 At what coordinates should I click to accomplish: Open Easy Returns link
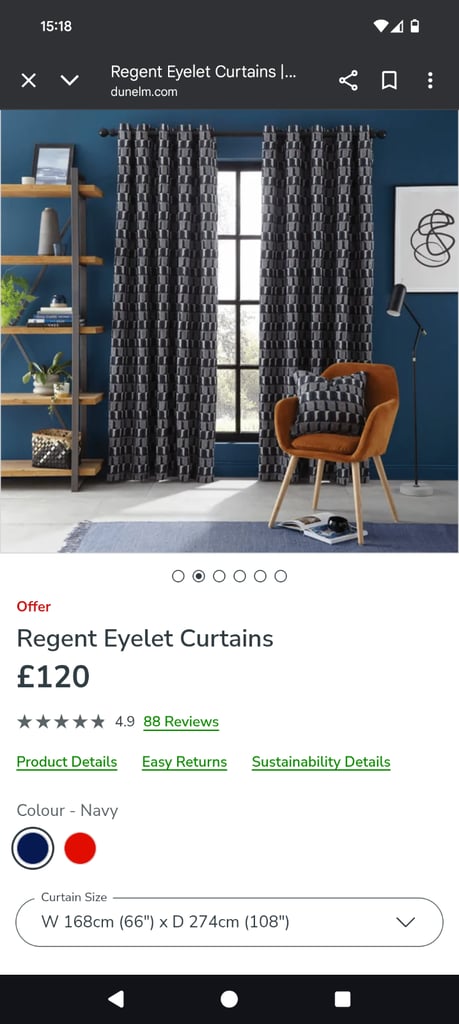click(x=184, y=762)
